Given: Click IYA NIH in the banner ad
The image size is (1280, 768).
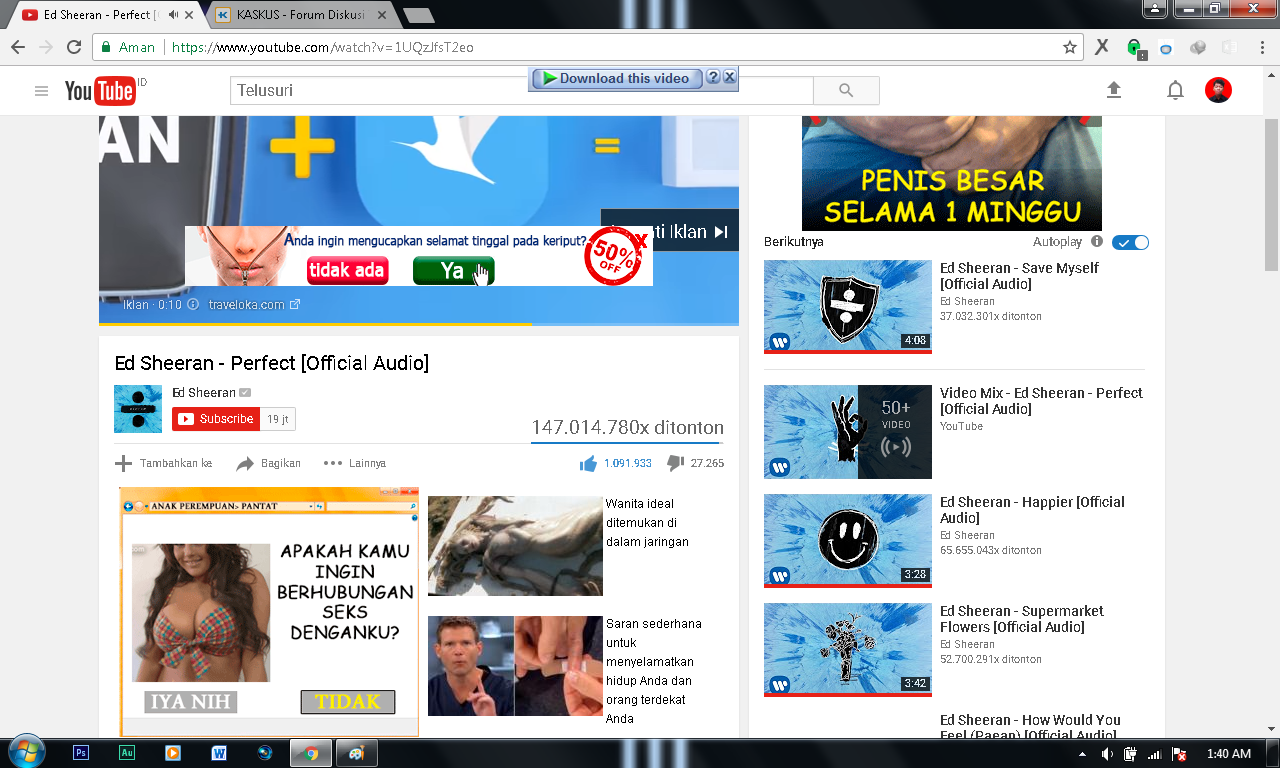Looking at the screenshot, I should tap(190, 701).
